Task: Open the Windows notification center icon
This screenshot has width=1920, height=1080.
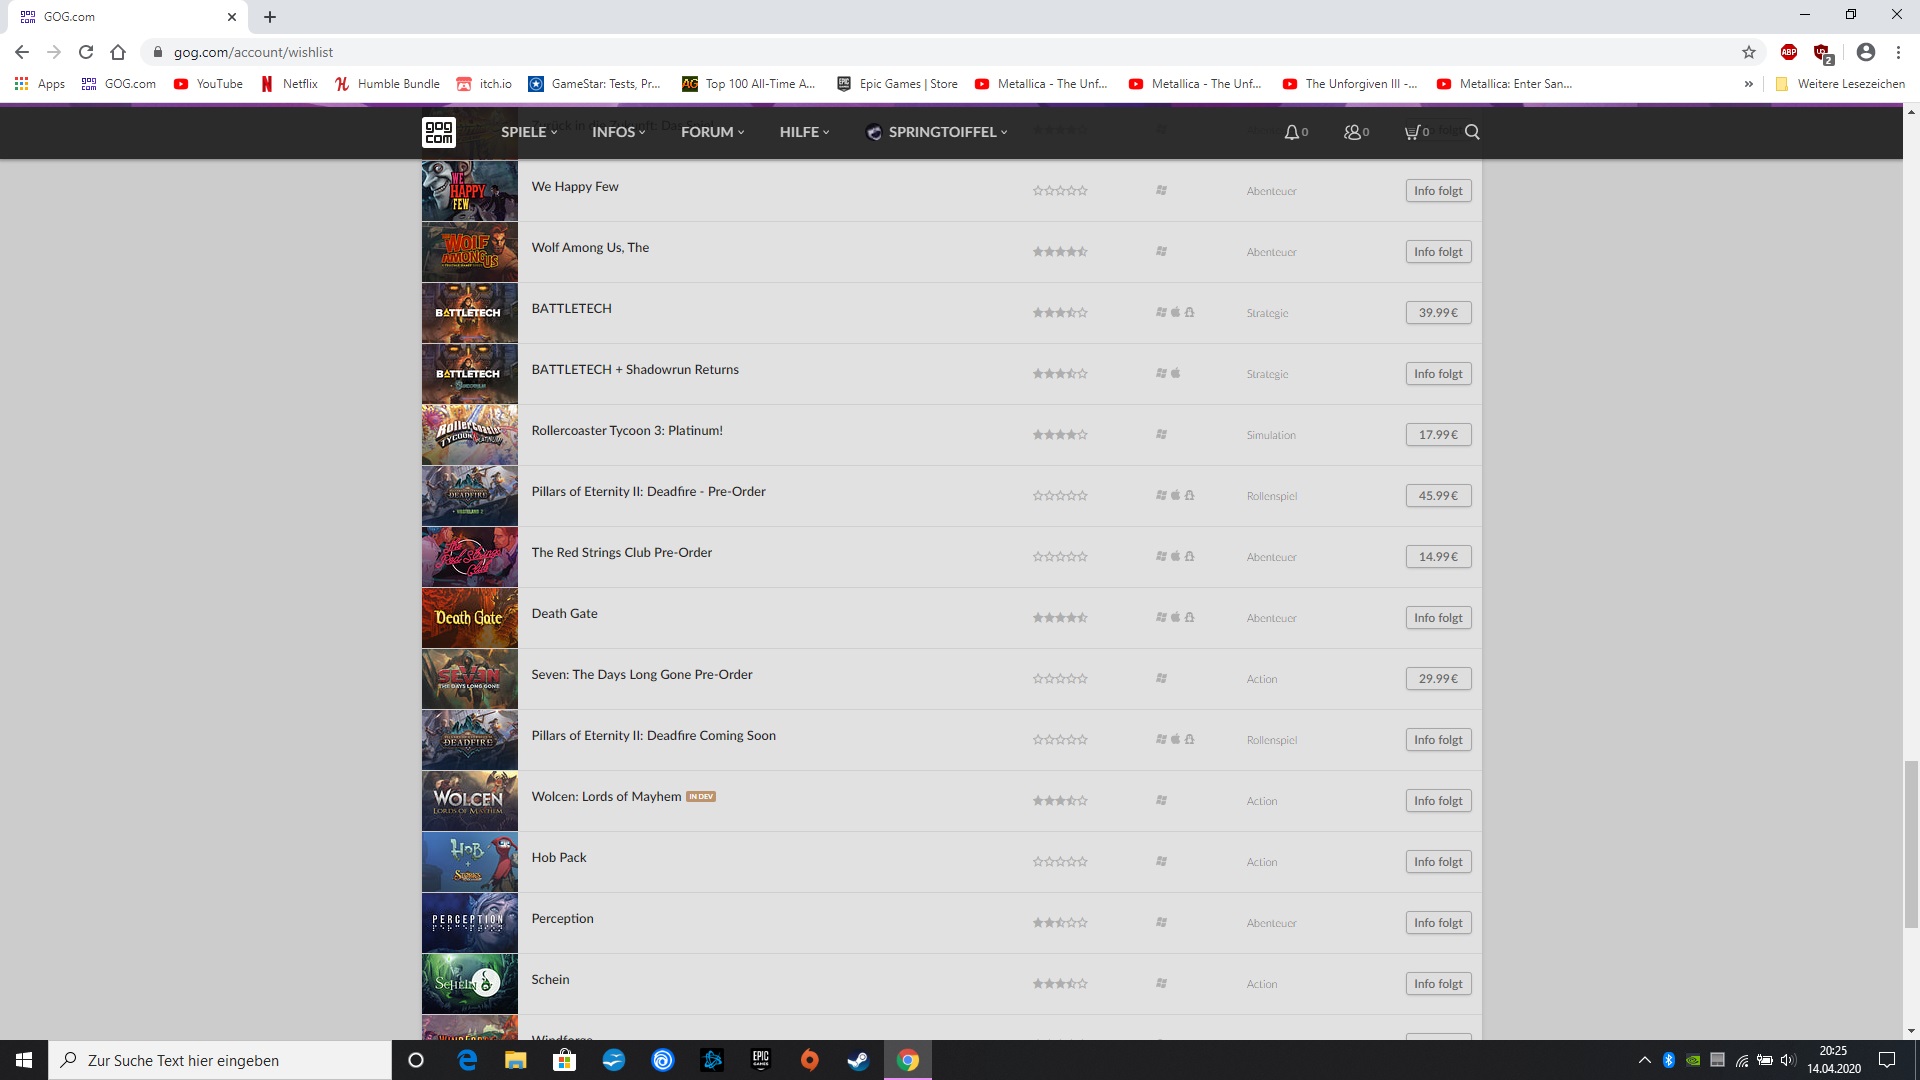Action: 1887,1060
